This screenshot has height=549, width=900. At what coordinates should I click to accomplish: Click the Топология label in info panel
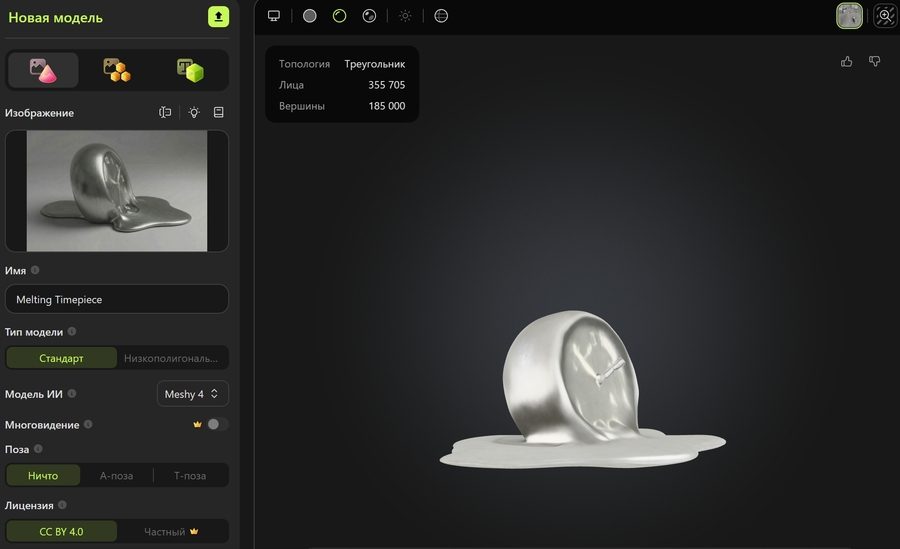pyautogui.click(x=304, y=64)
